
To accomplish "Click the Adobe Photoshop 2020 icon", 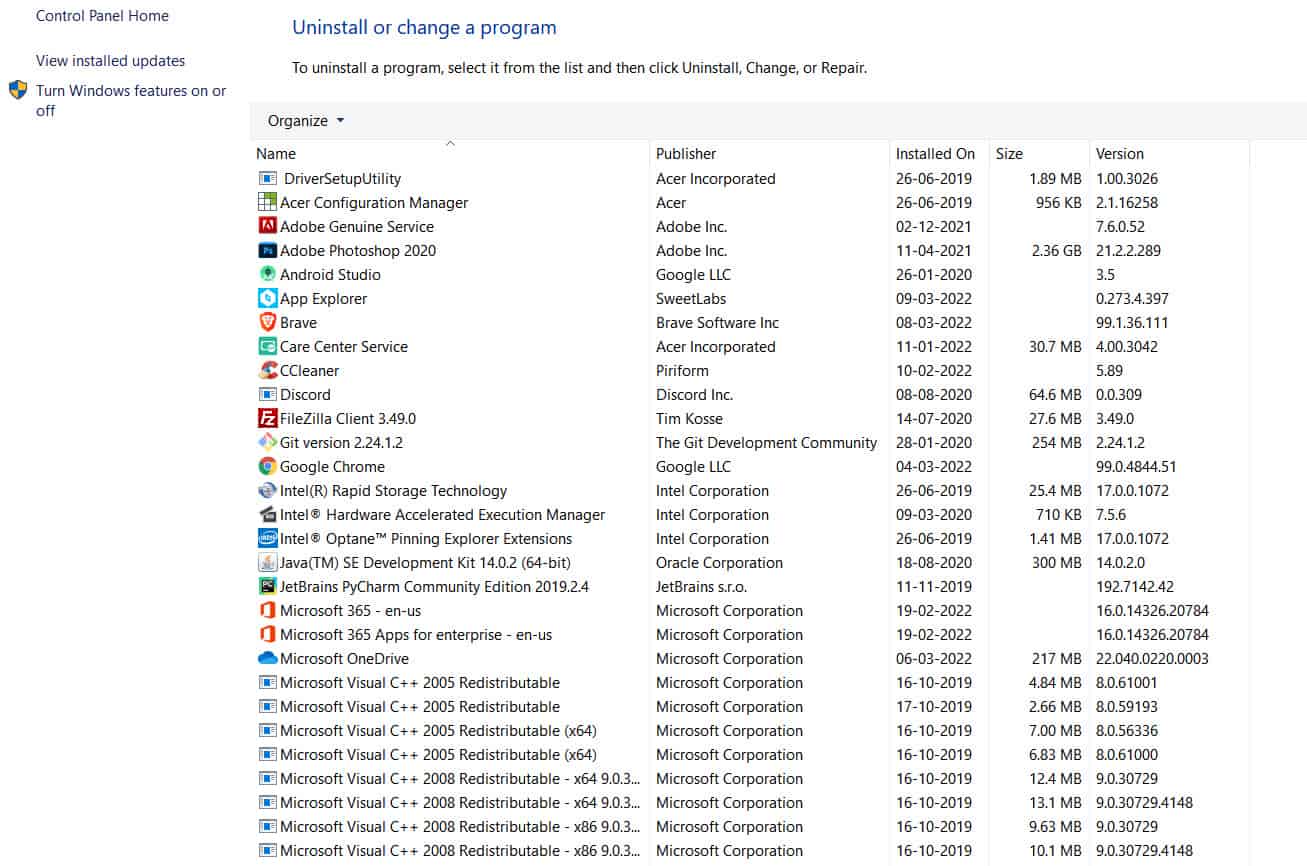I will click(267, 251).
